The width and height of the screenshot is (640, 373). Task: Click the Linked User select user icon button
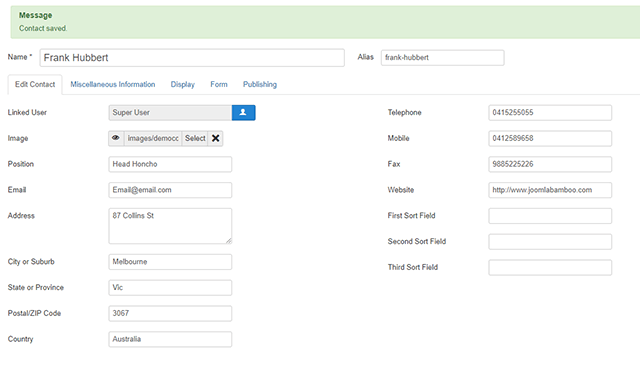[x=244, y=113]
